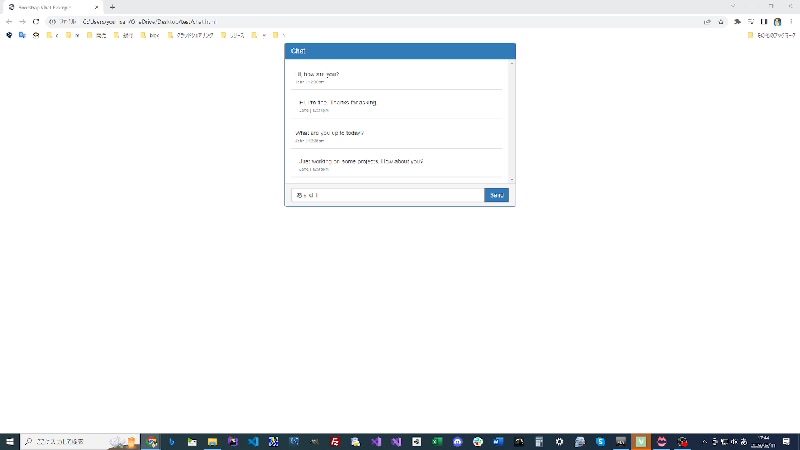Click the browser Forward arrow

point(22,21)
